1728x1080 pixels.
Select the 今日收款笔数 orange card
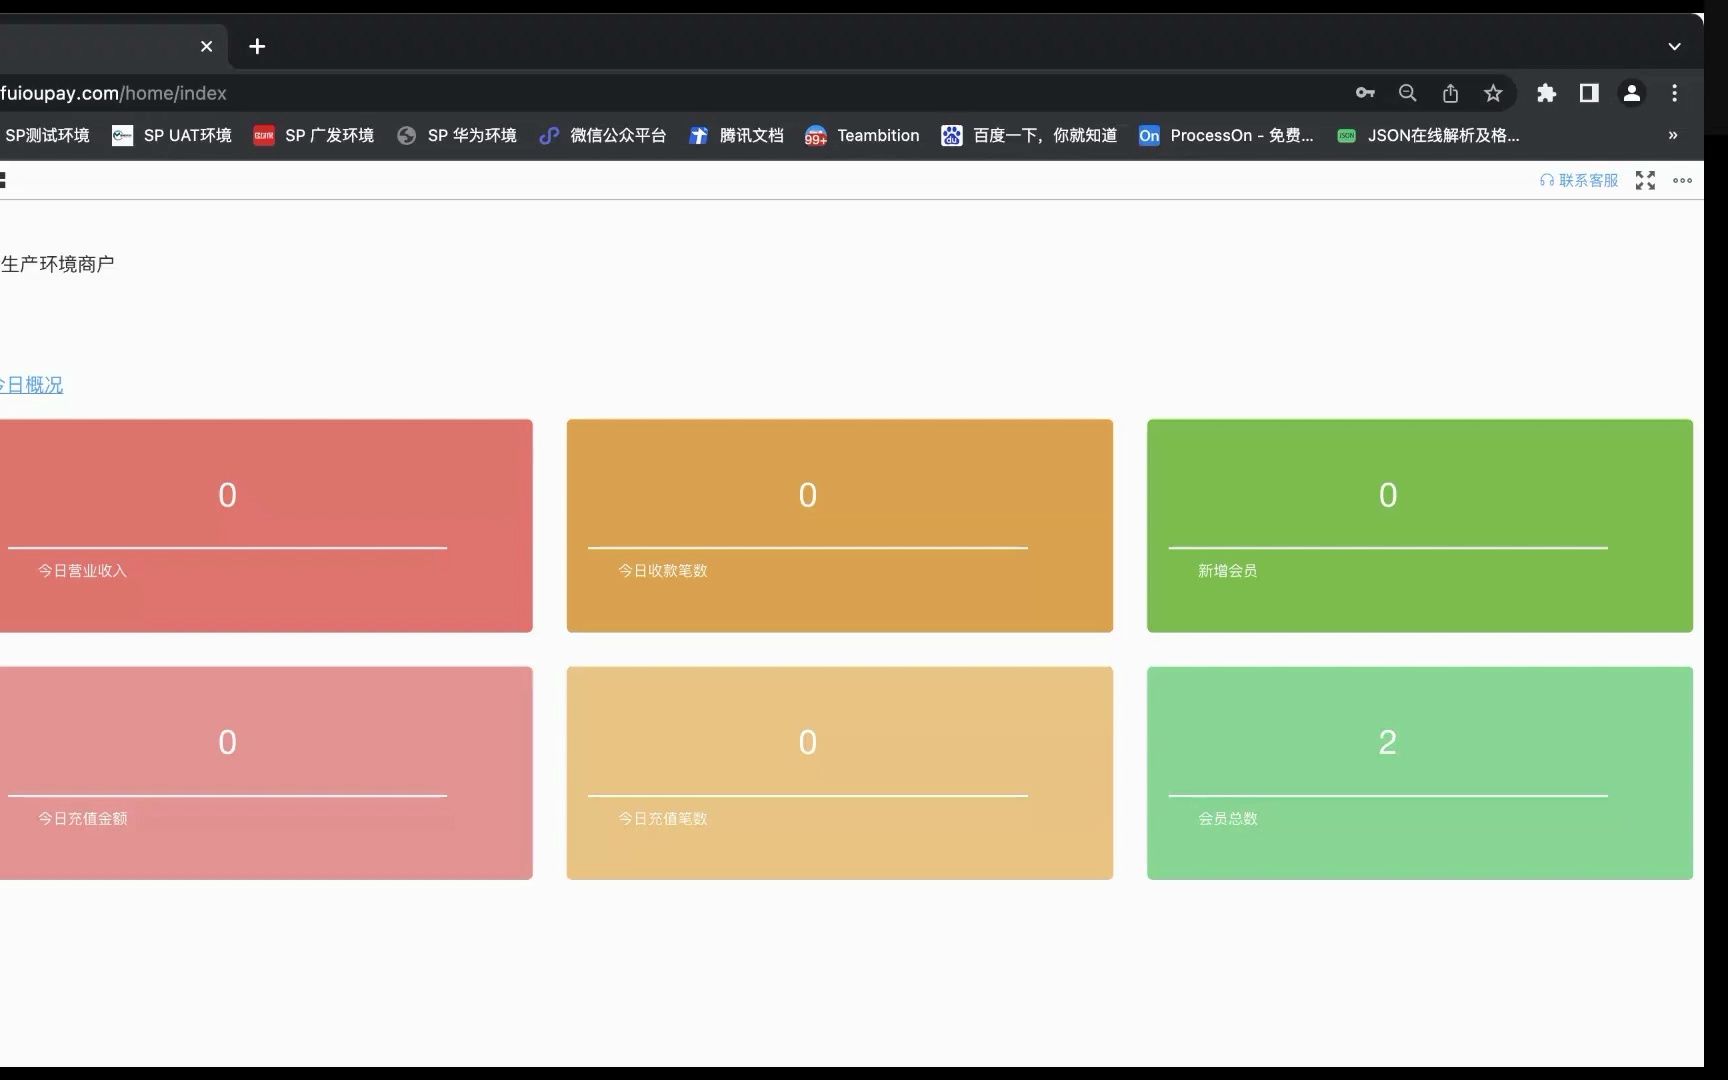click(x=840, y=526)
